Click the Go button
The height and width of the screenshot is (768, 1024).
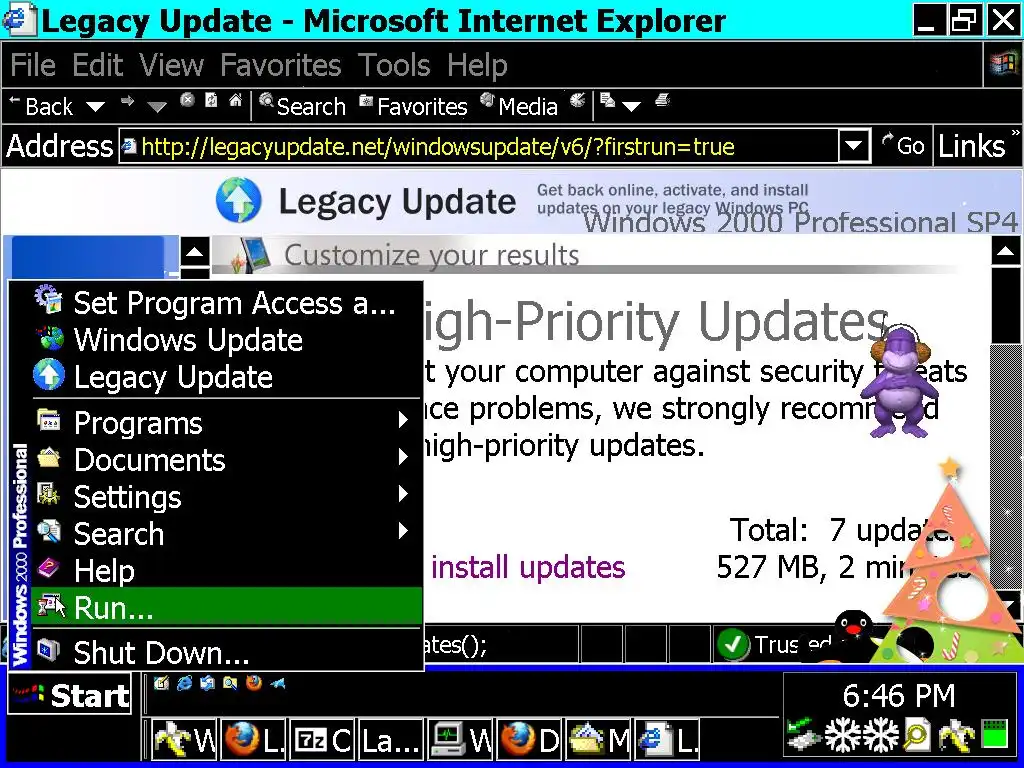pyautogui.click(x=903, y=145)
